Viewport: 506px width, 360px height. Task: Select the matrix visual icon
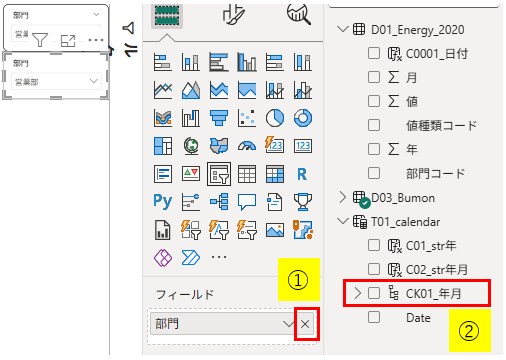[275, 174]
